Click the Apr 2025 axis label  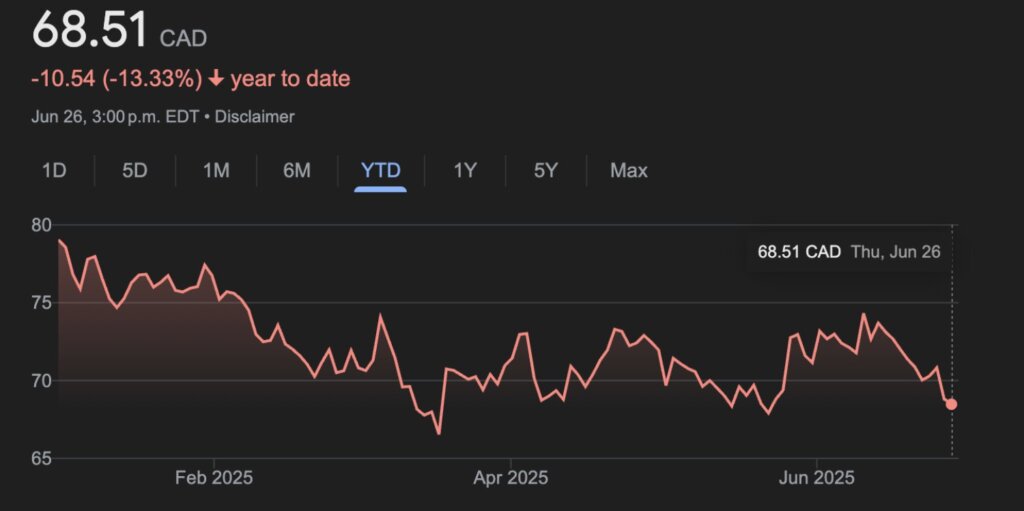point(510,478)
